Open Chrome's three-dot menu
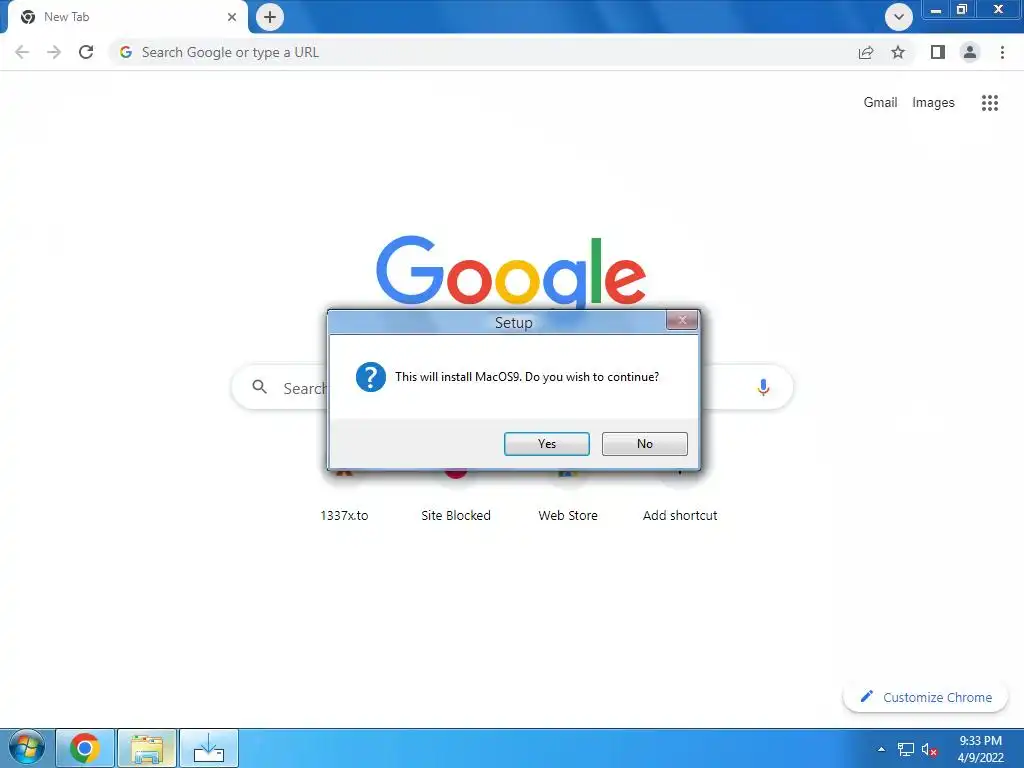This screenshot has height=768, width=1024. 1002,52
